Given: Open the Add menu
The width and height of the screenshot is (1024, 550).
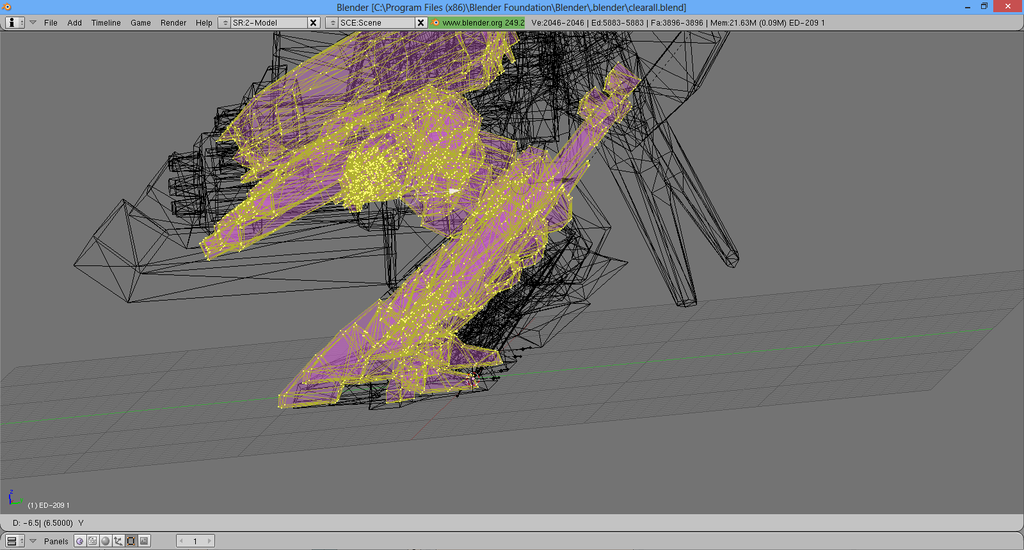Looking at the screenshot, I should click(x=74, y=23).
